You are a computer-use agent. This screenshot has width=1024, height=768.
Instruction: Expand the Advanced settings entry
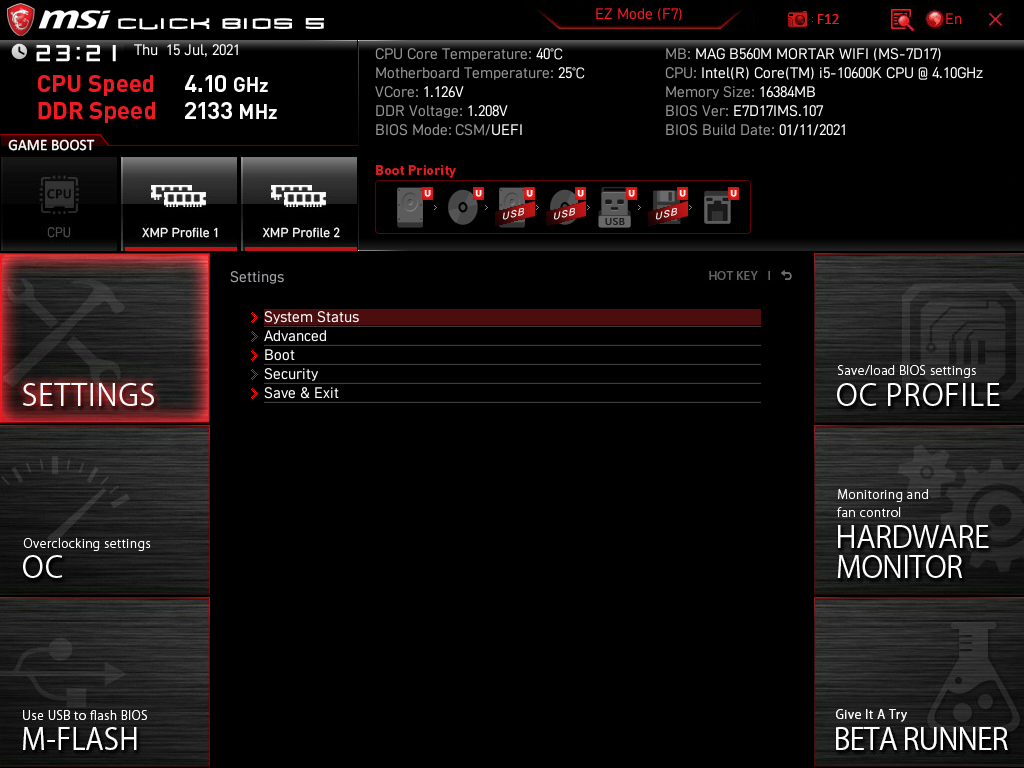[x=295, y=336]
